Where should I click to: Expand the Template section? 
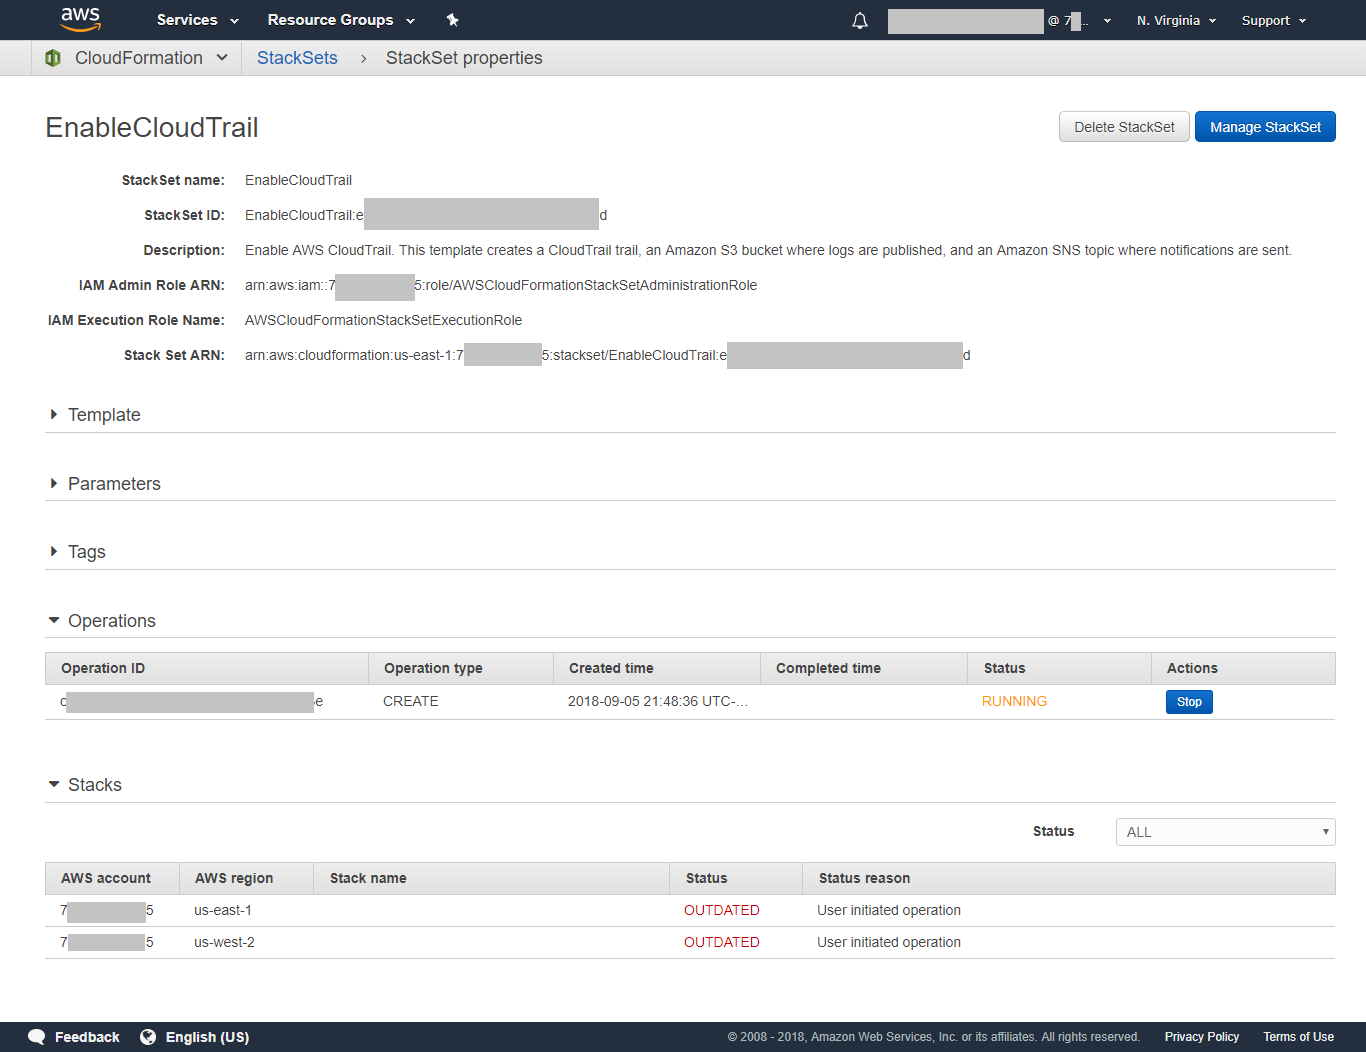coord(95,415)
